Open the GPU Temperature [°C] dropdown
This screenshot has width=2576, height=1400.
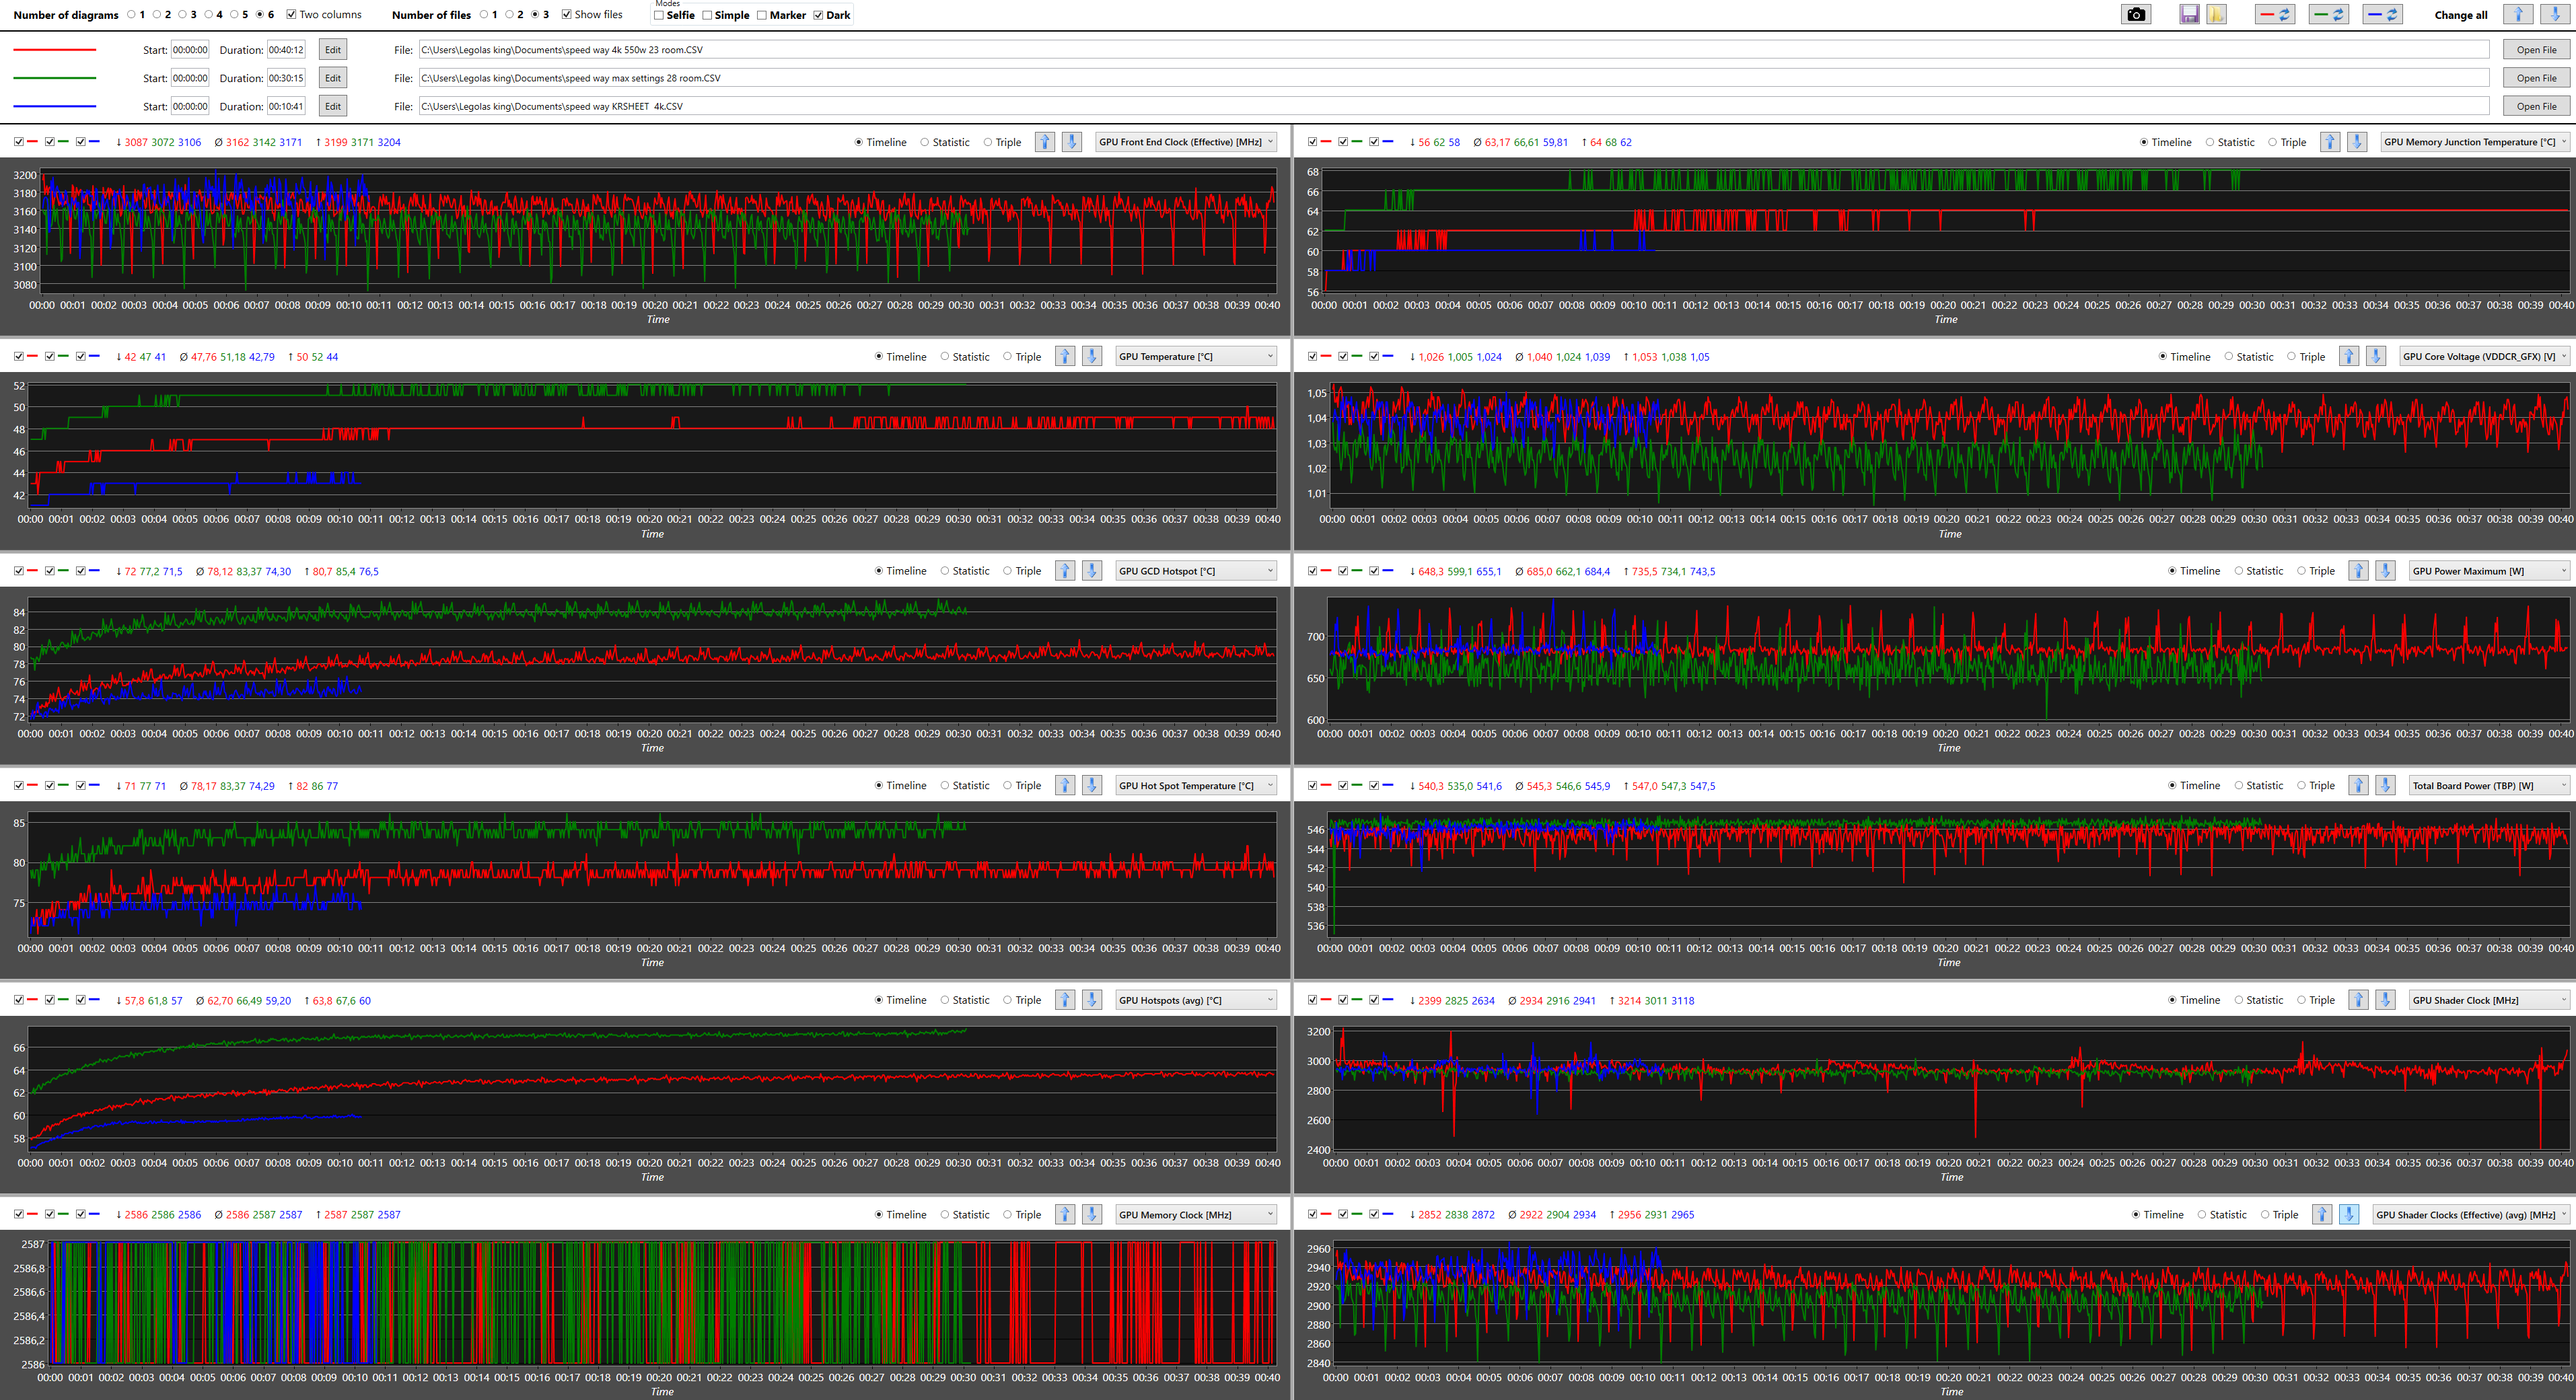pos(1196,356)
